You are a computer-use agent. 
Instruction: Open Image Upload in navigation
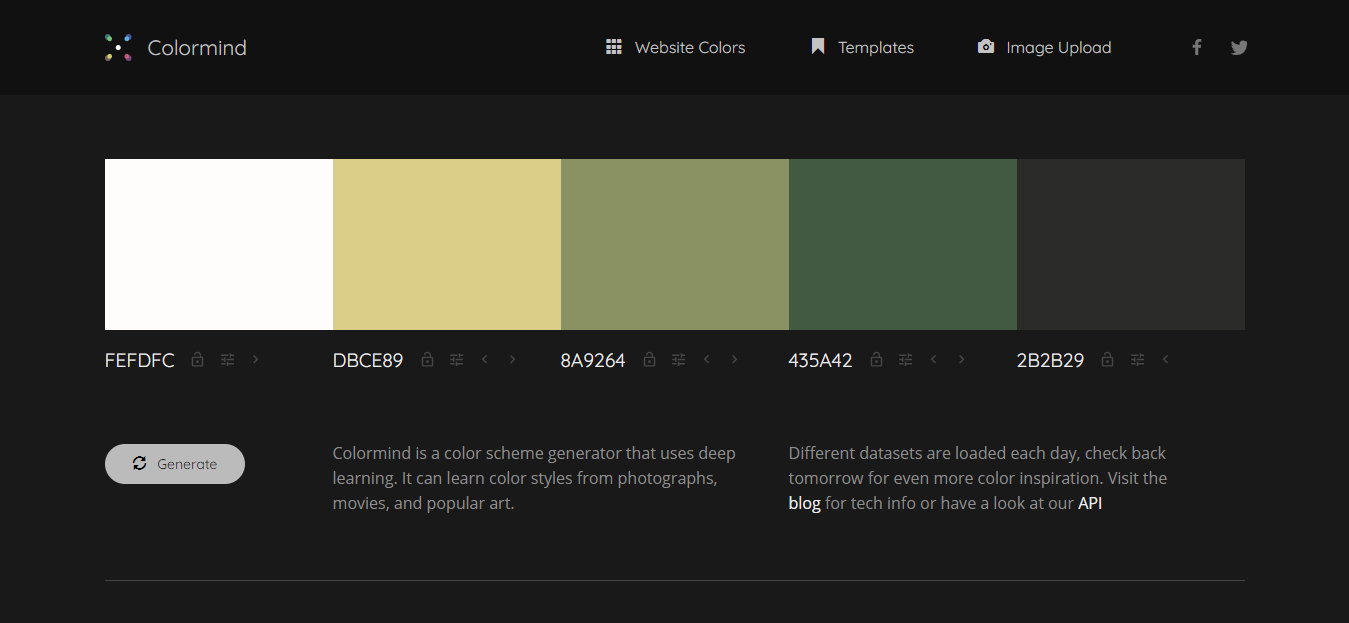click(1044, 47)
